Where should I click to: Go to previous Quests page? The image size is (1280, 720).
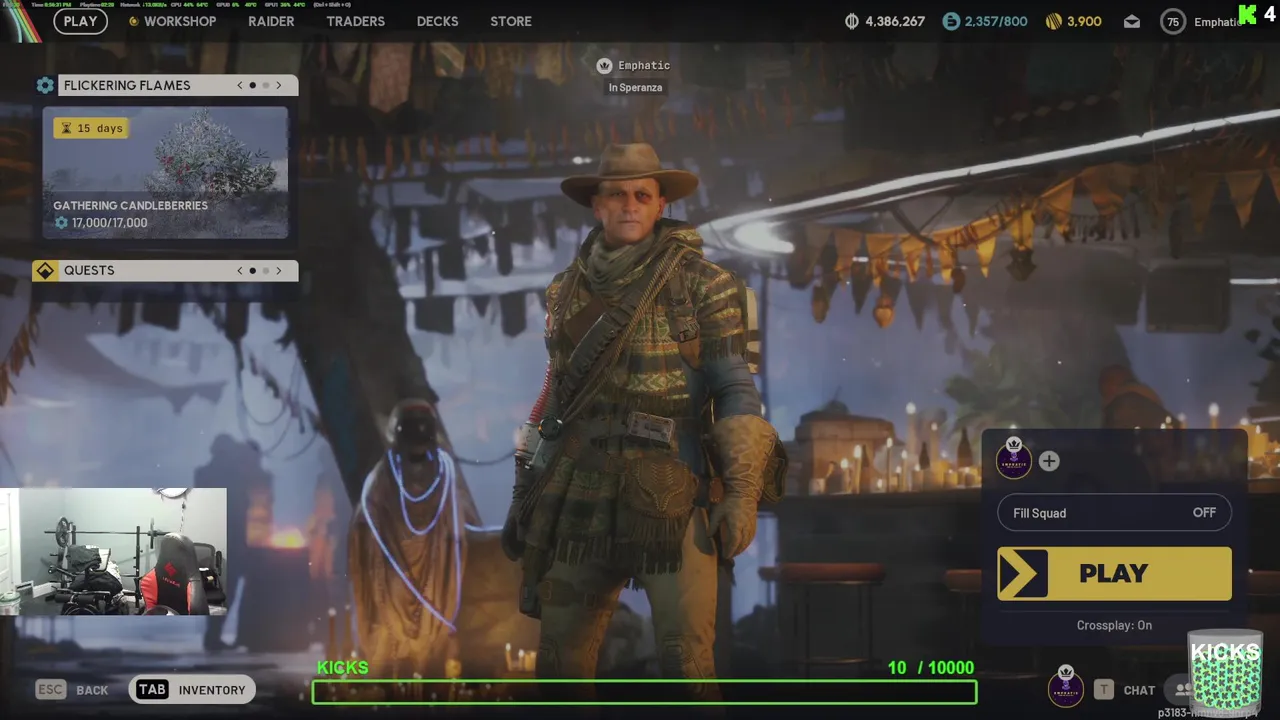(x=240, y=270)
